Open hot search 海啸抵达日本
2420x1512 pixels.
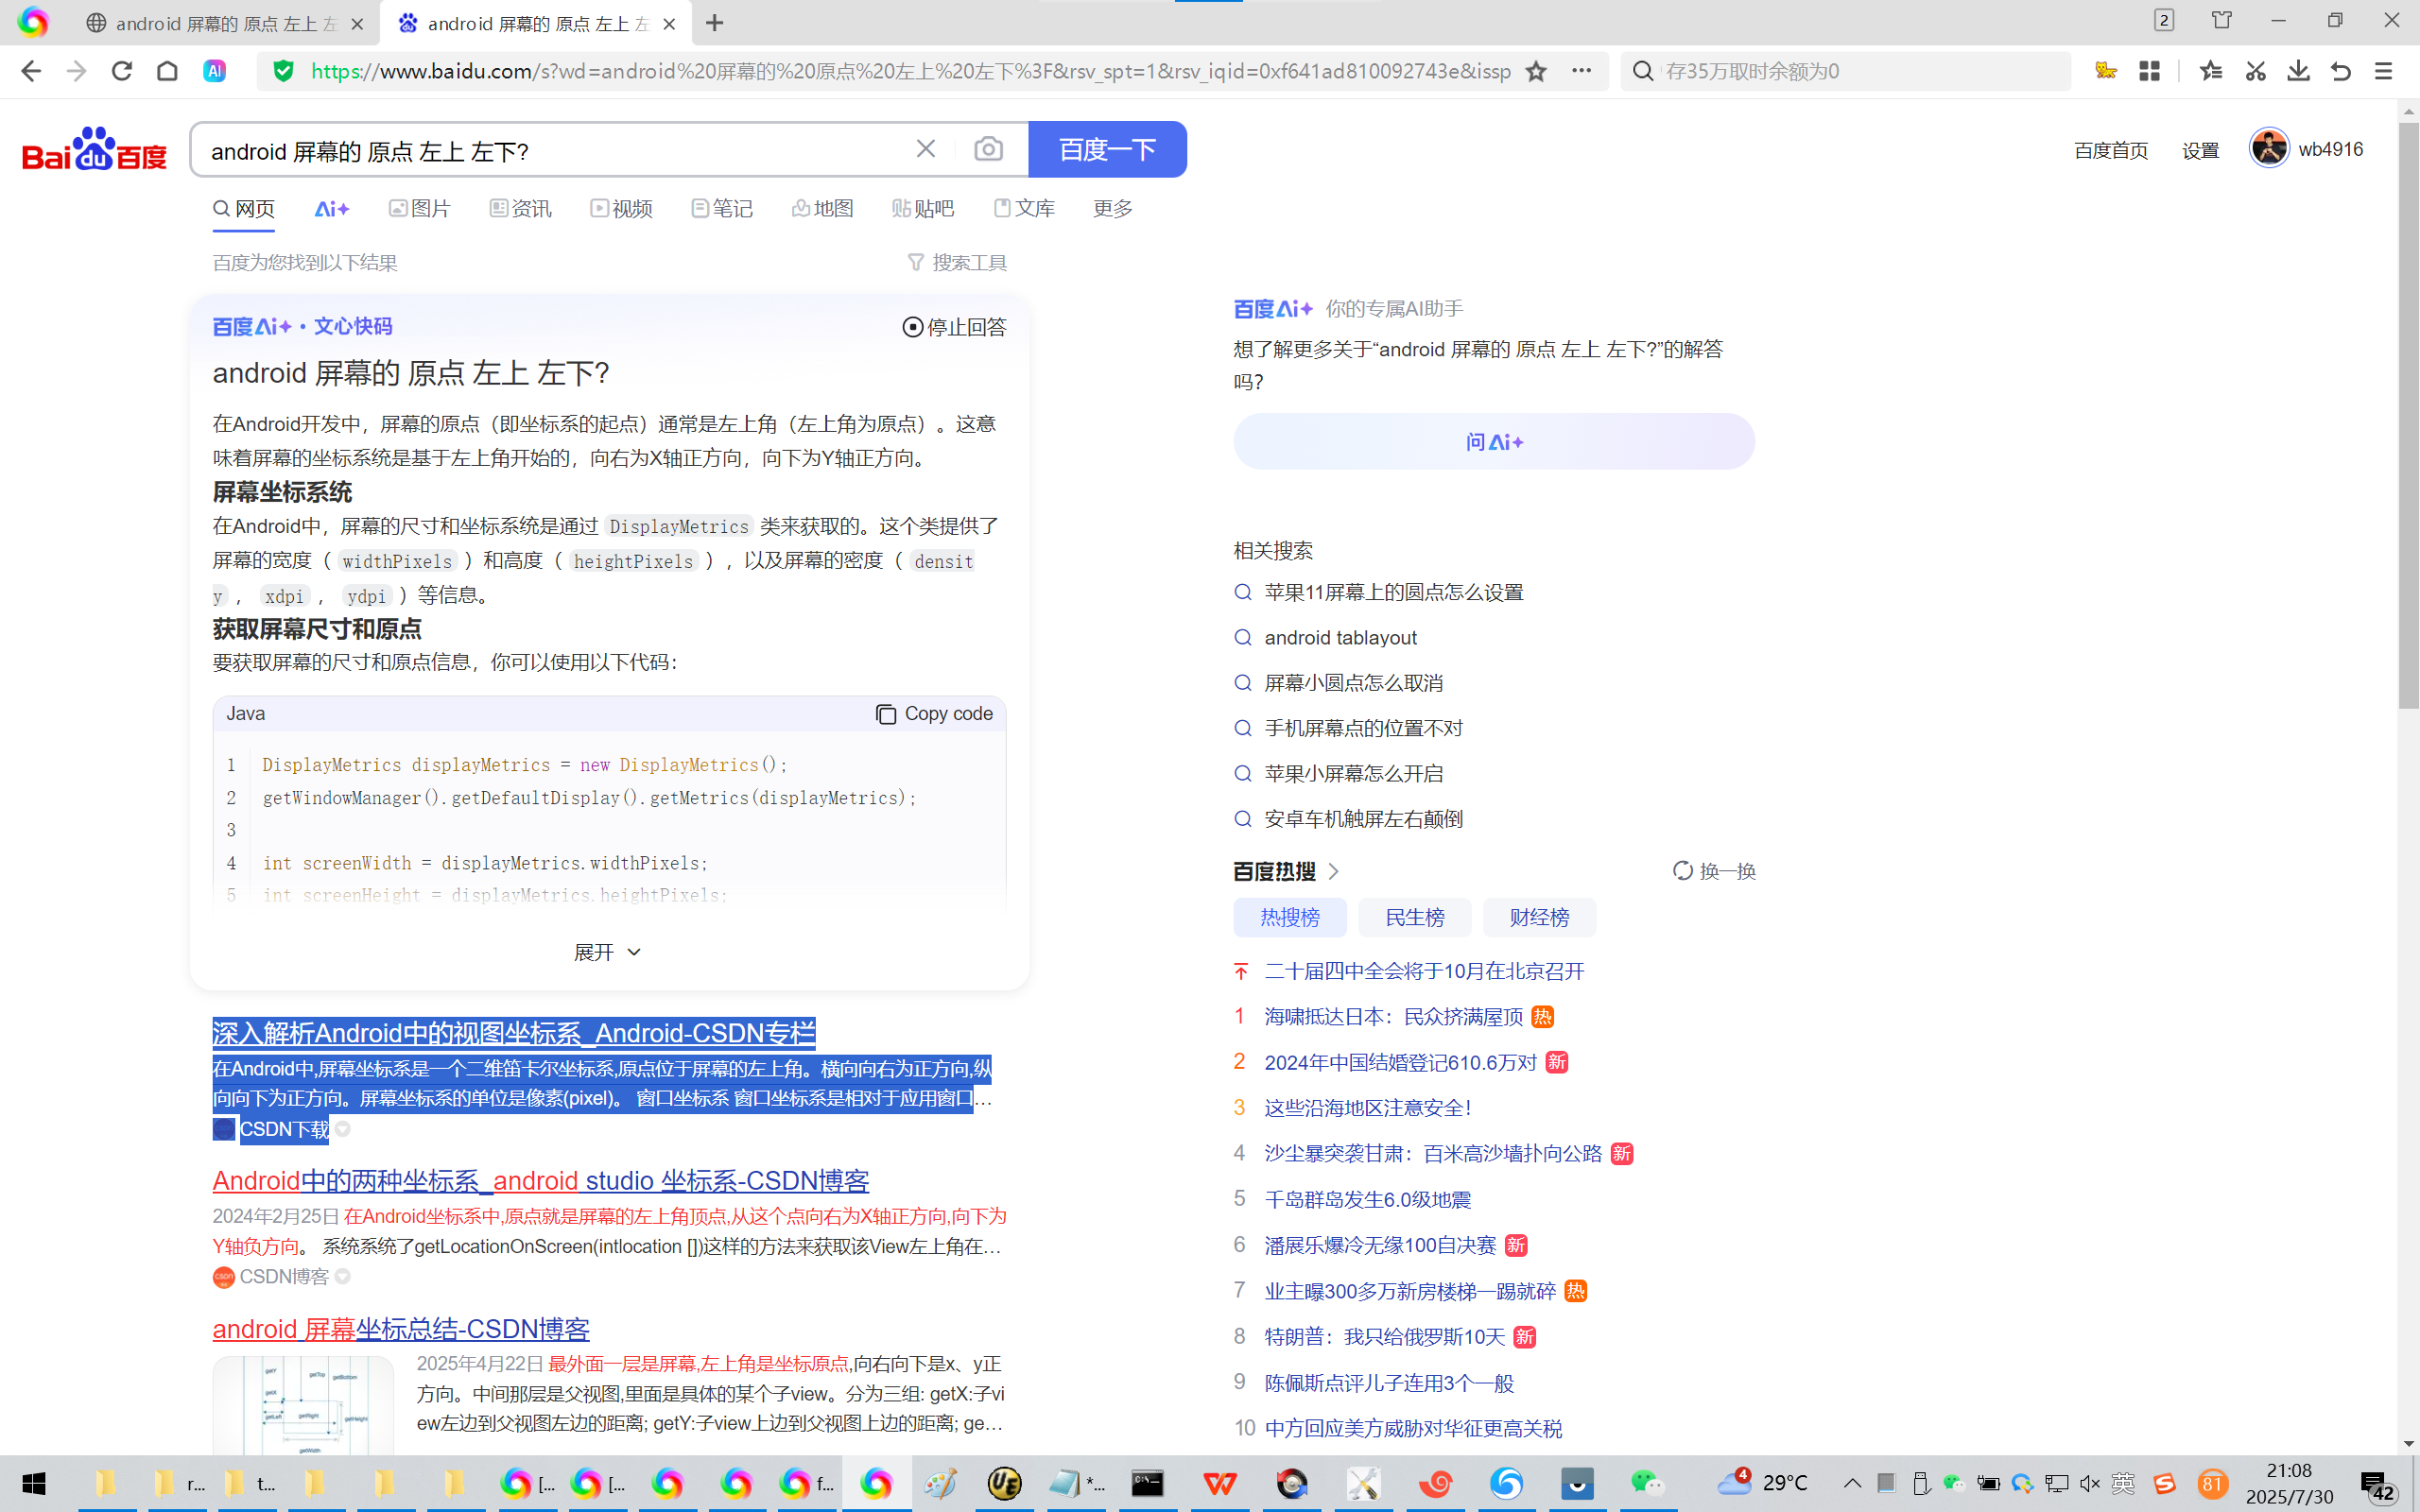pyautogui.click(x=1393, y=1017)
